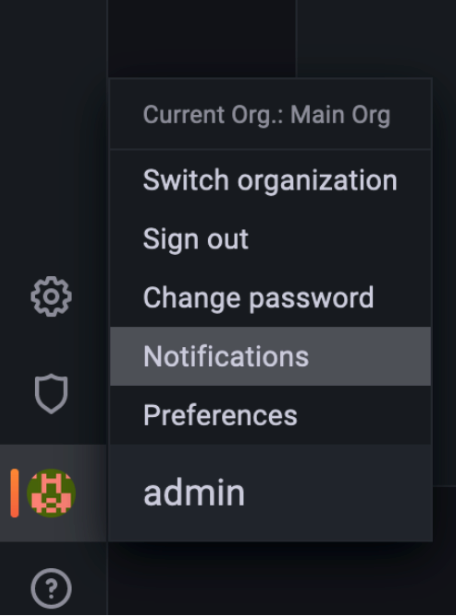Click the orange active indicator beside the avatar
This screenshot has width=456, height=616.
(15, 493)
